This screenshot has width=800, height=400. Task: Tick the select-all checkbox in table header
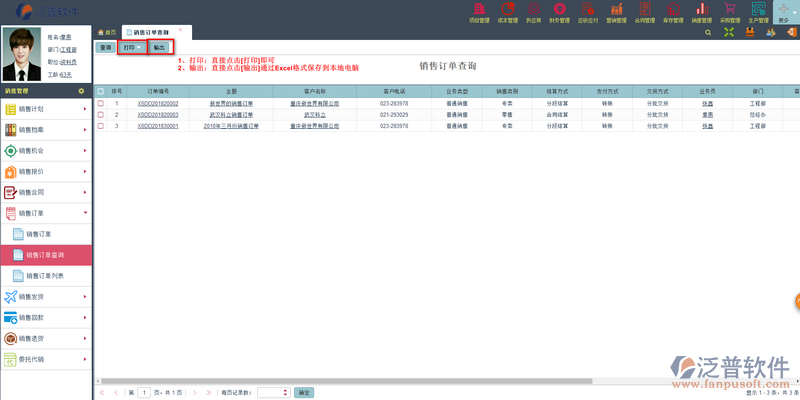[101, 91]
